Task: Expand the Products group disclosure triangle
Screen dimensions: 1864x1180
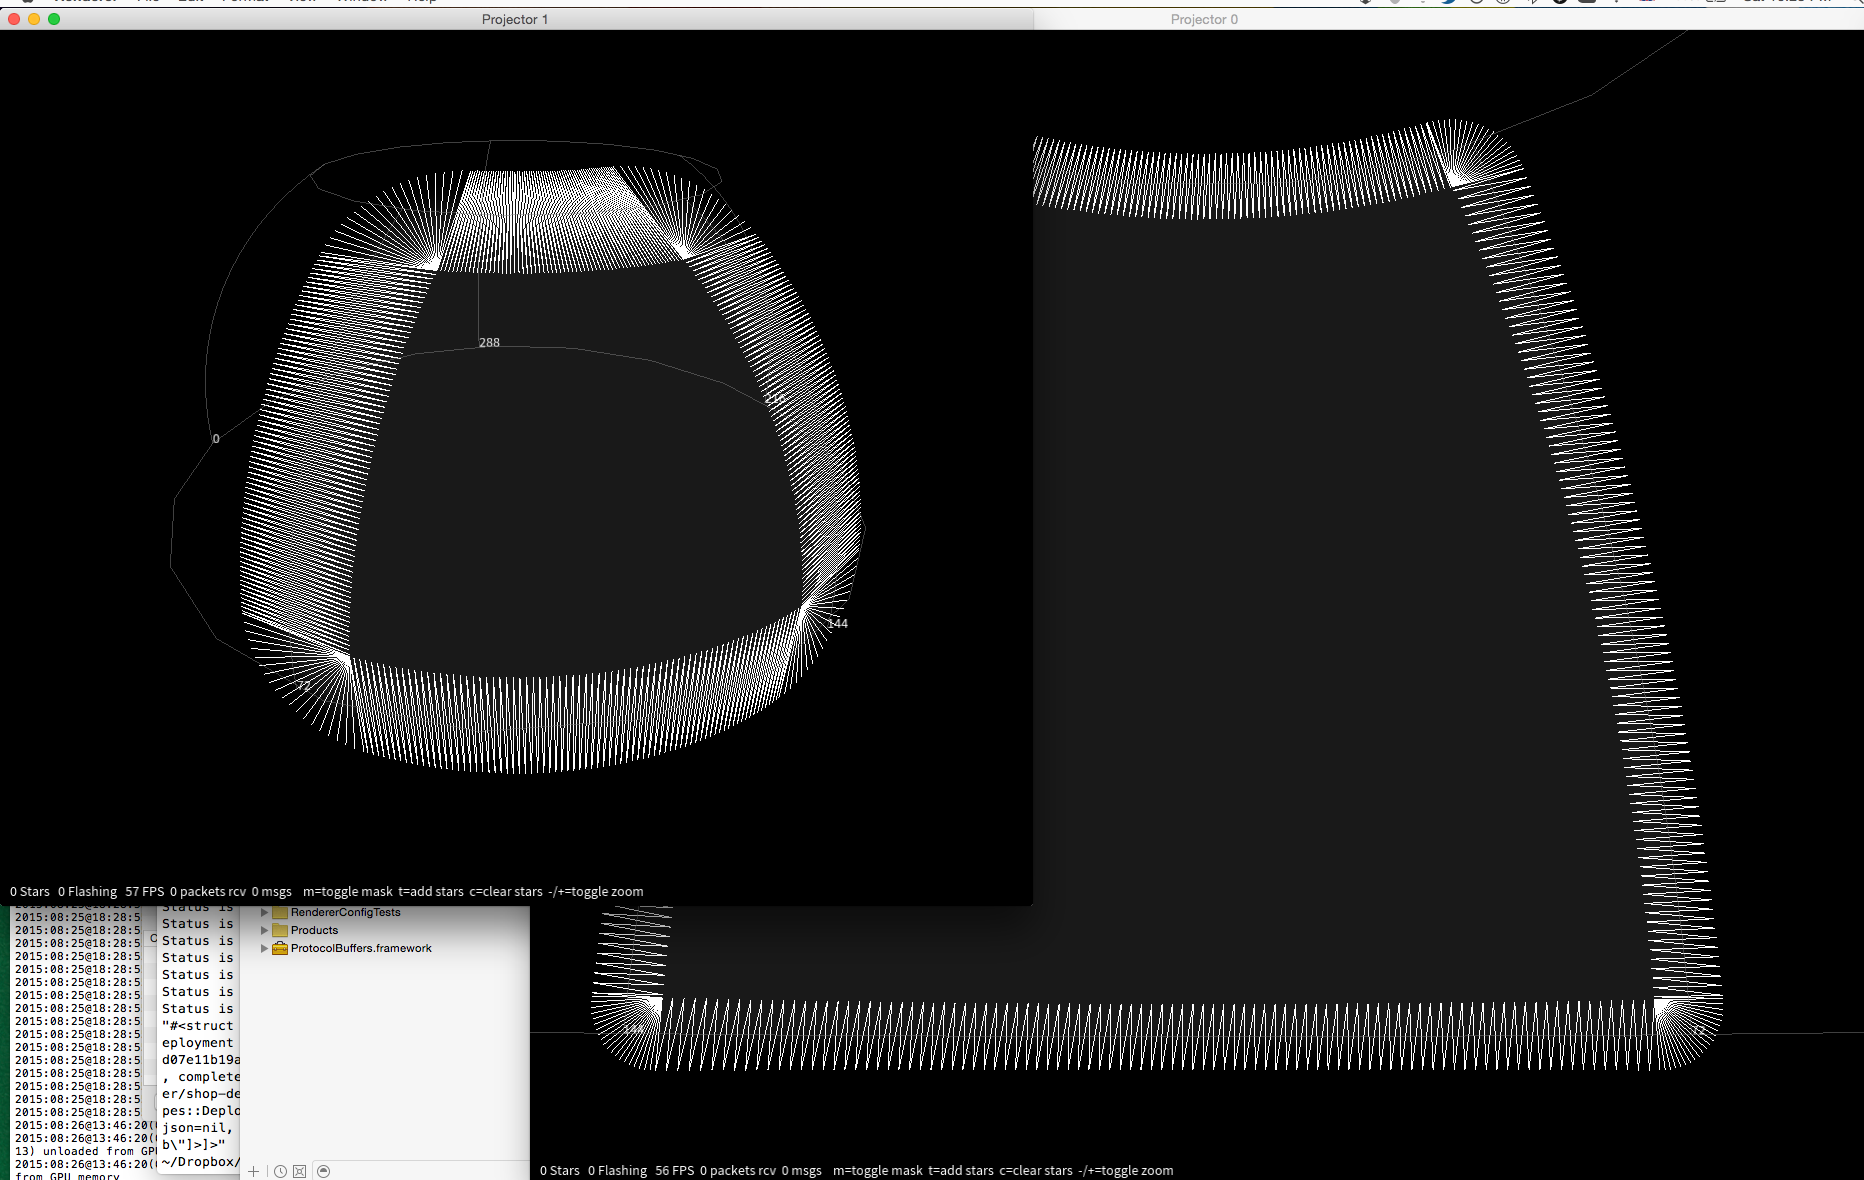Action: (264, 930)
